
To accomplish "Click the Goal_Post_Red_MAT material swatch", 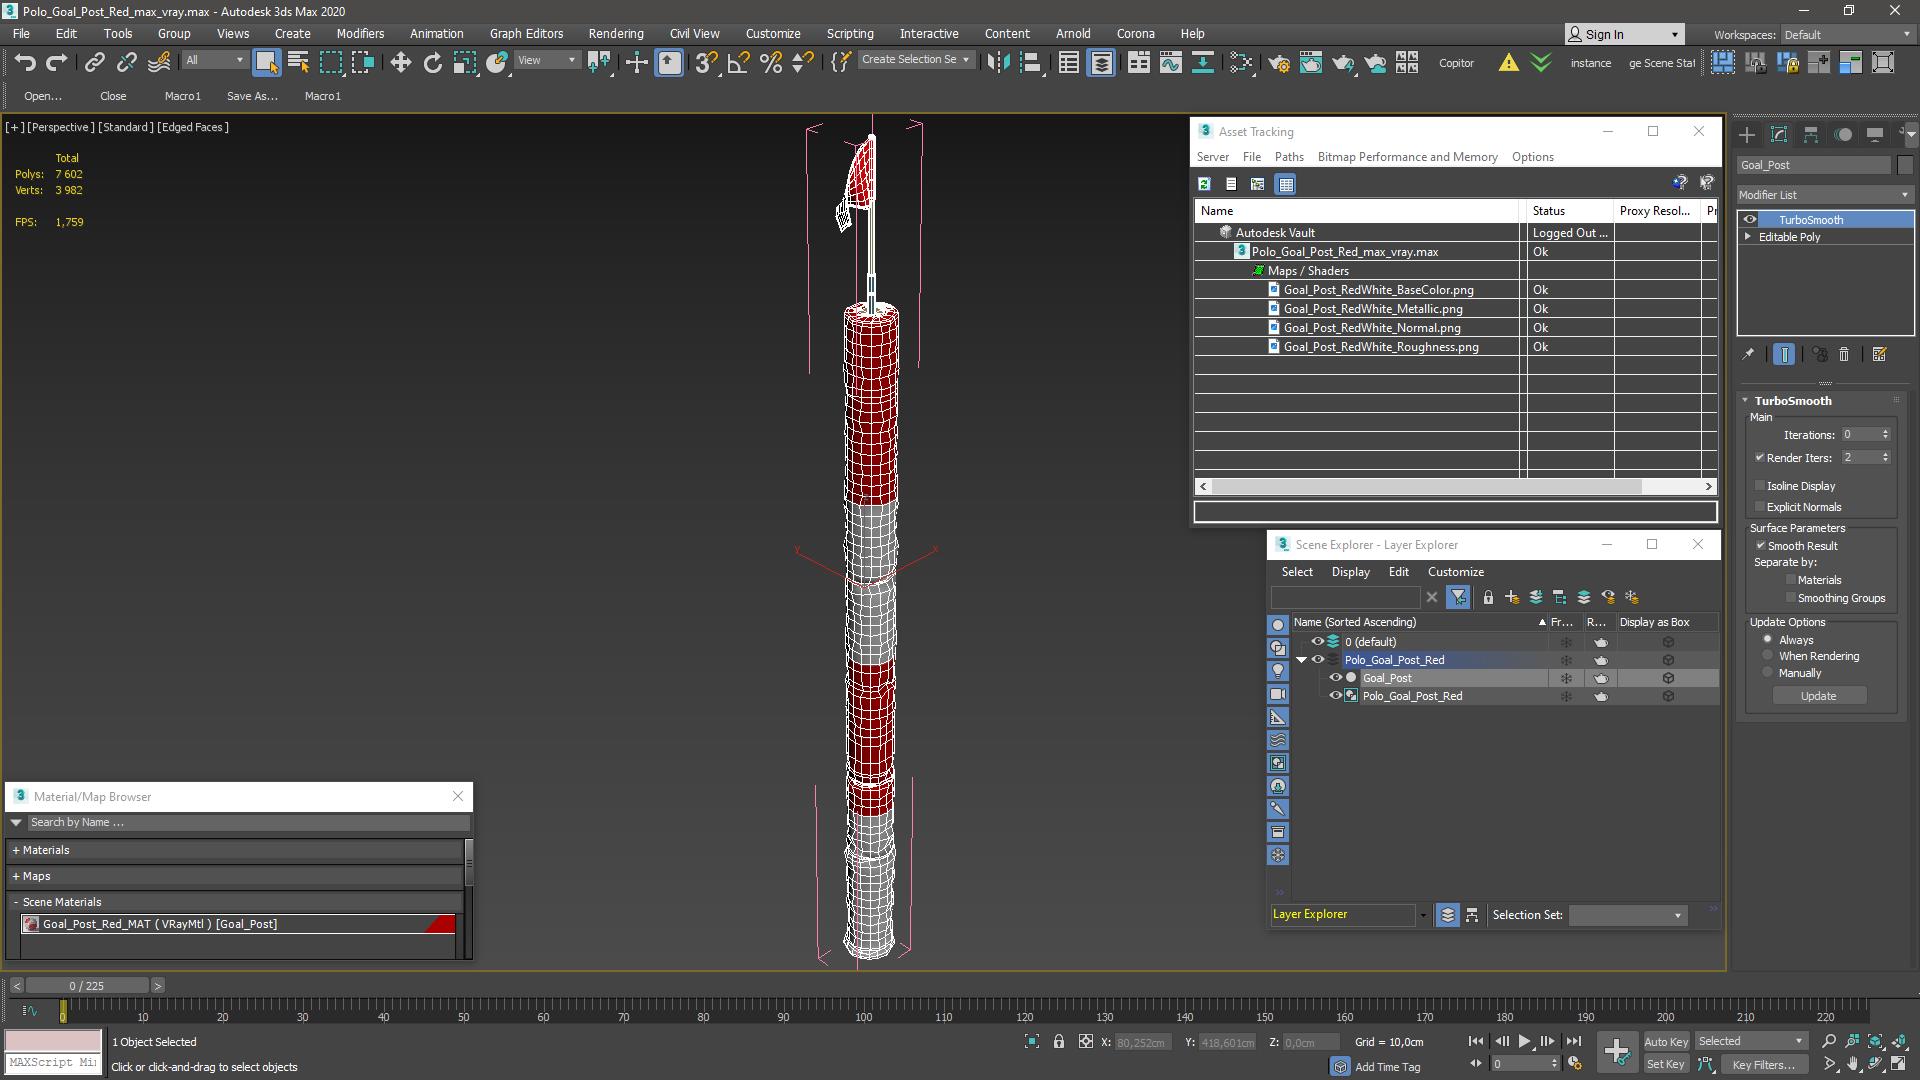I will coord(31,924).
